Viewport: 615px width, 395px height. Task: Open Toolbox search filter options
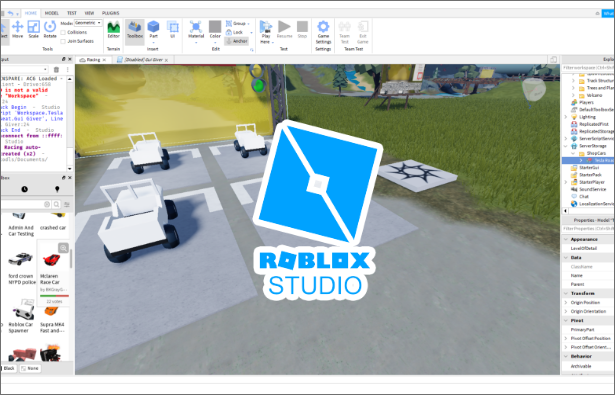[67, 204]
